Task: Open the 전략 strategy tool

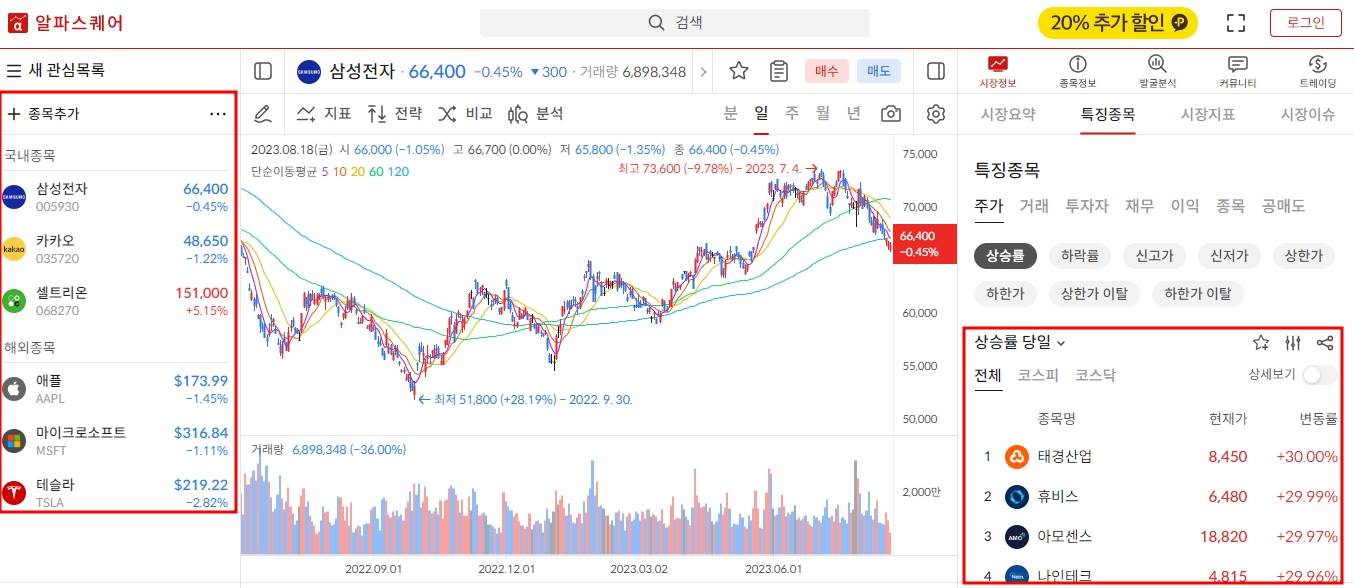Action: coord(394,114)
